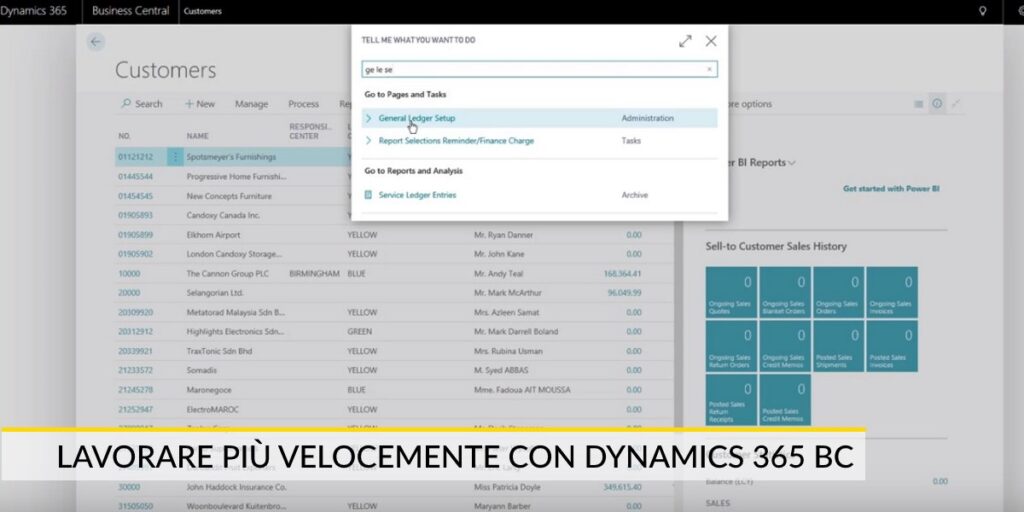Open Ongoing Sales Quotes tile

731,292
